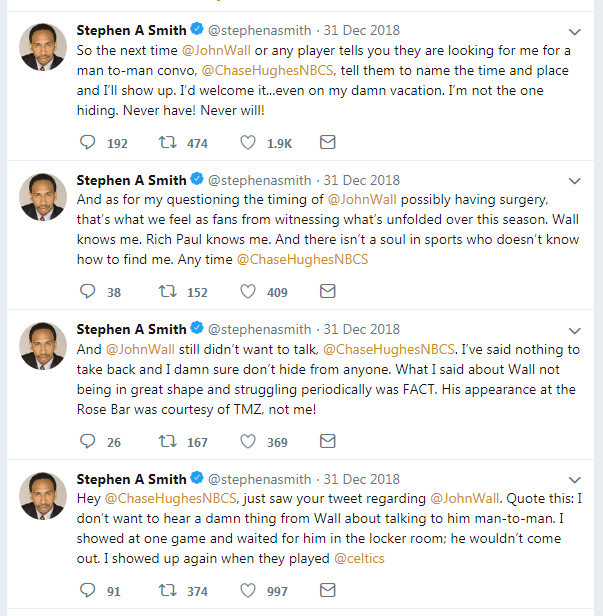Like the tweet with 1.9K likes
The height and width of the screenshot is (616, 603).
248,143
